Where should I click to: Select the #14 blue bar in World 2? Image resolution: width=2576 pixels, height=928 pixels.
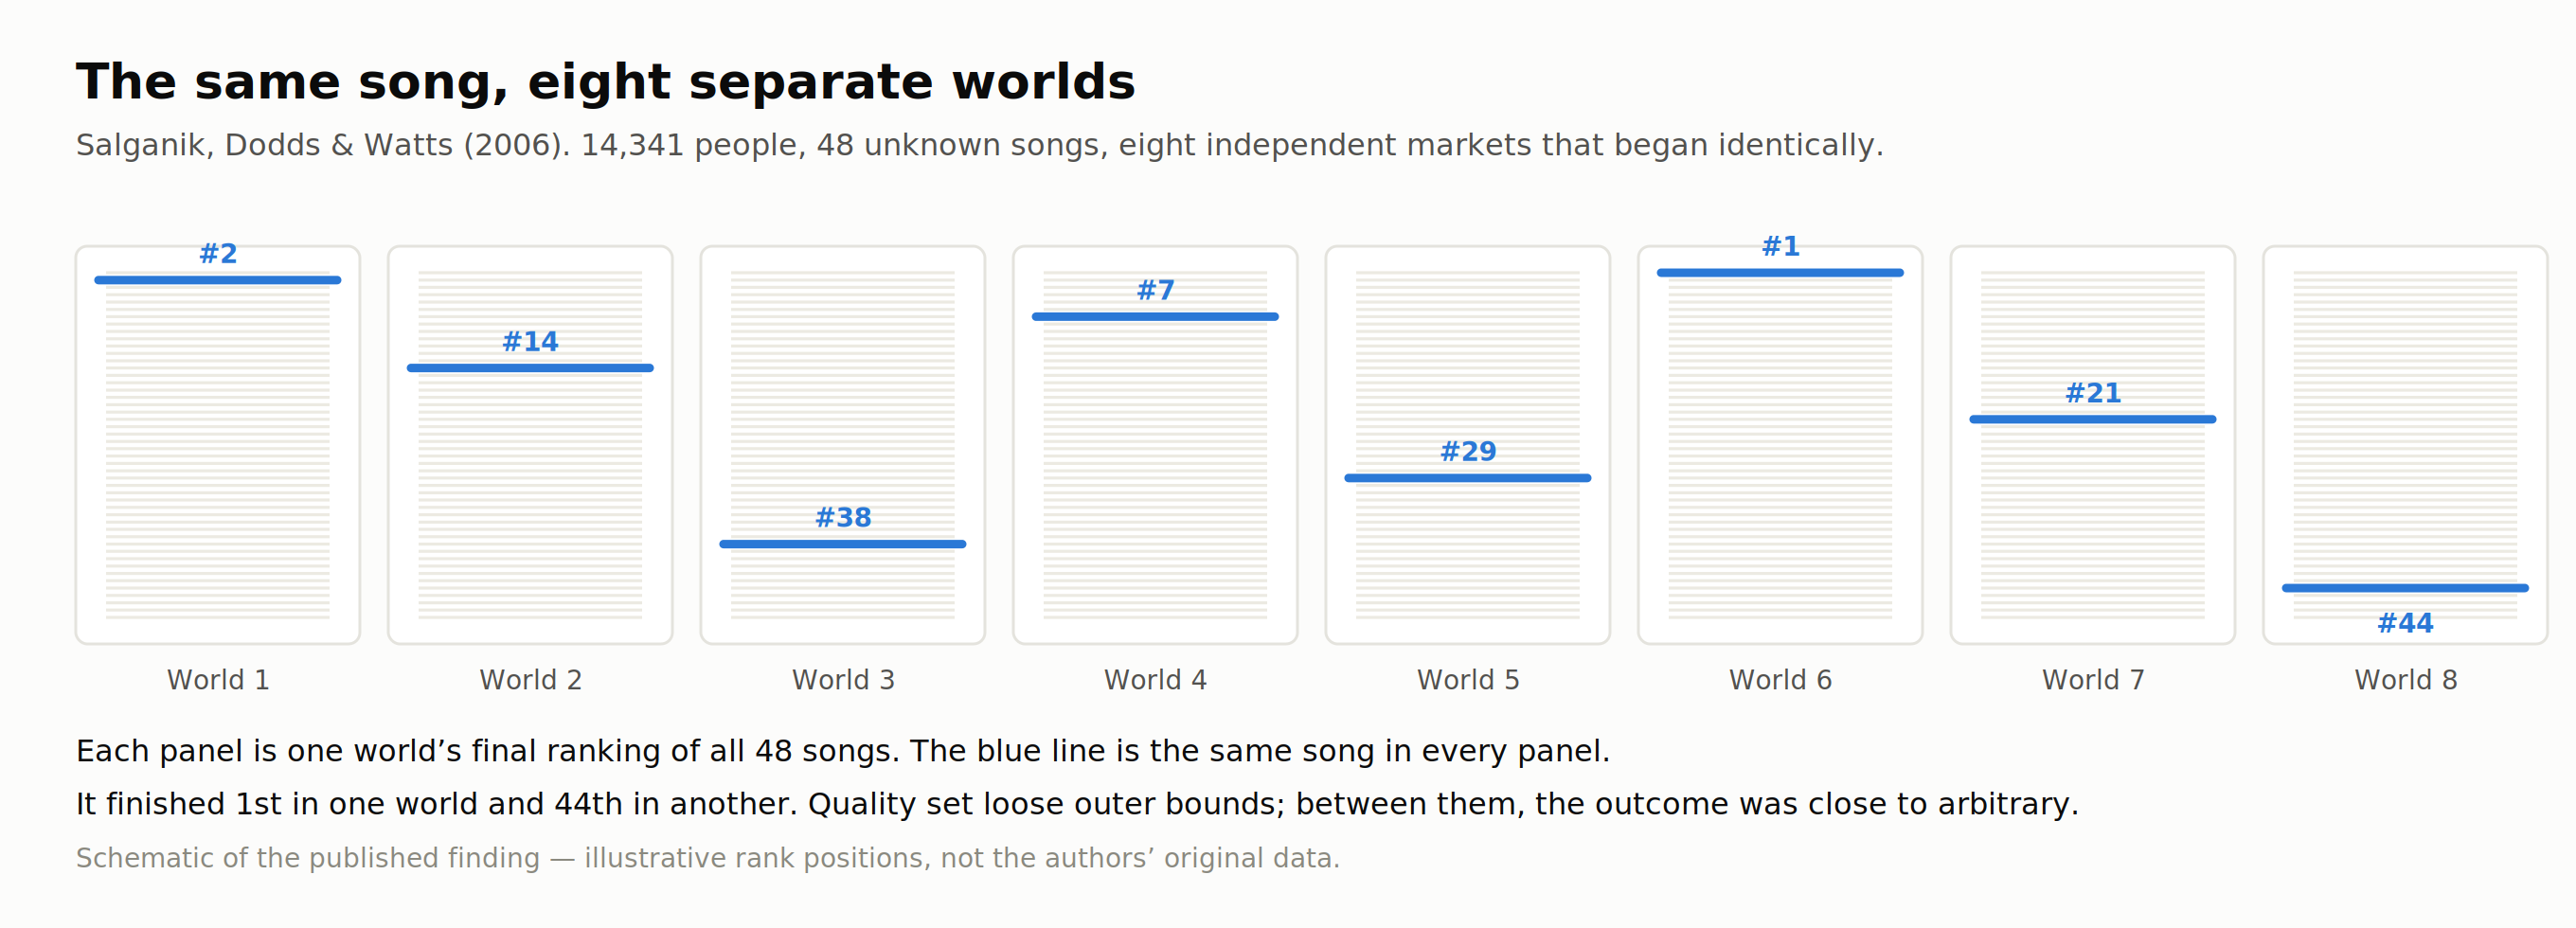pos(530,368)
